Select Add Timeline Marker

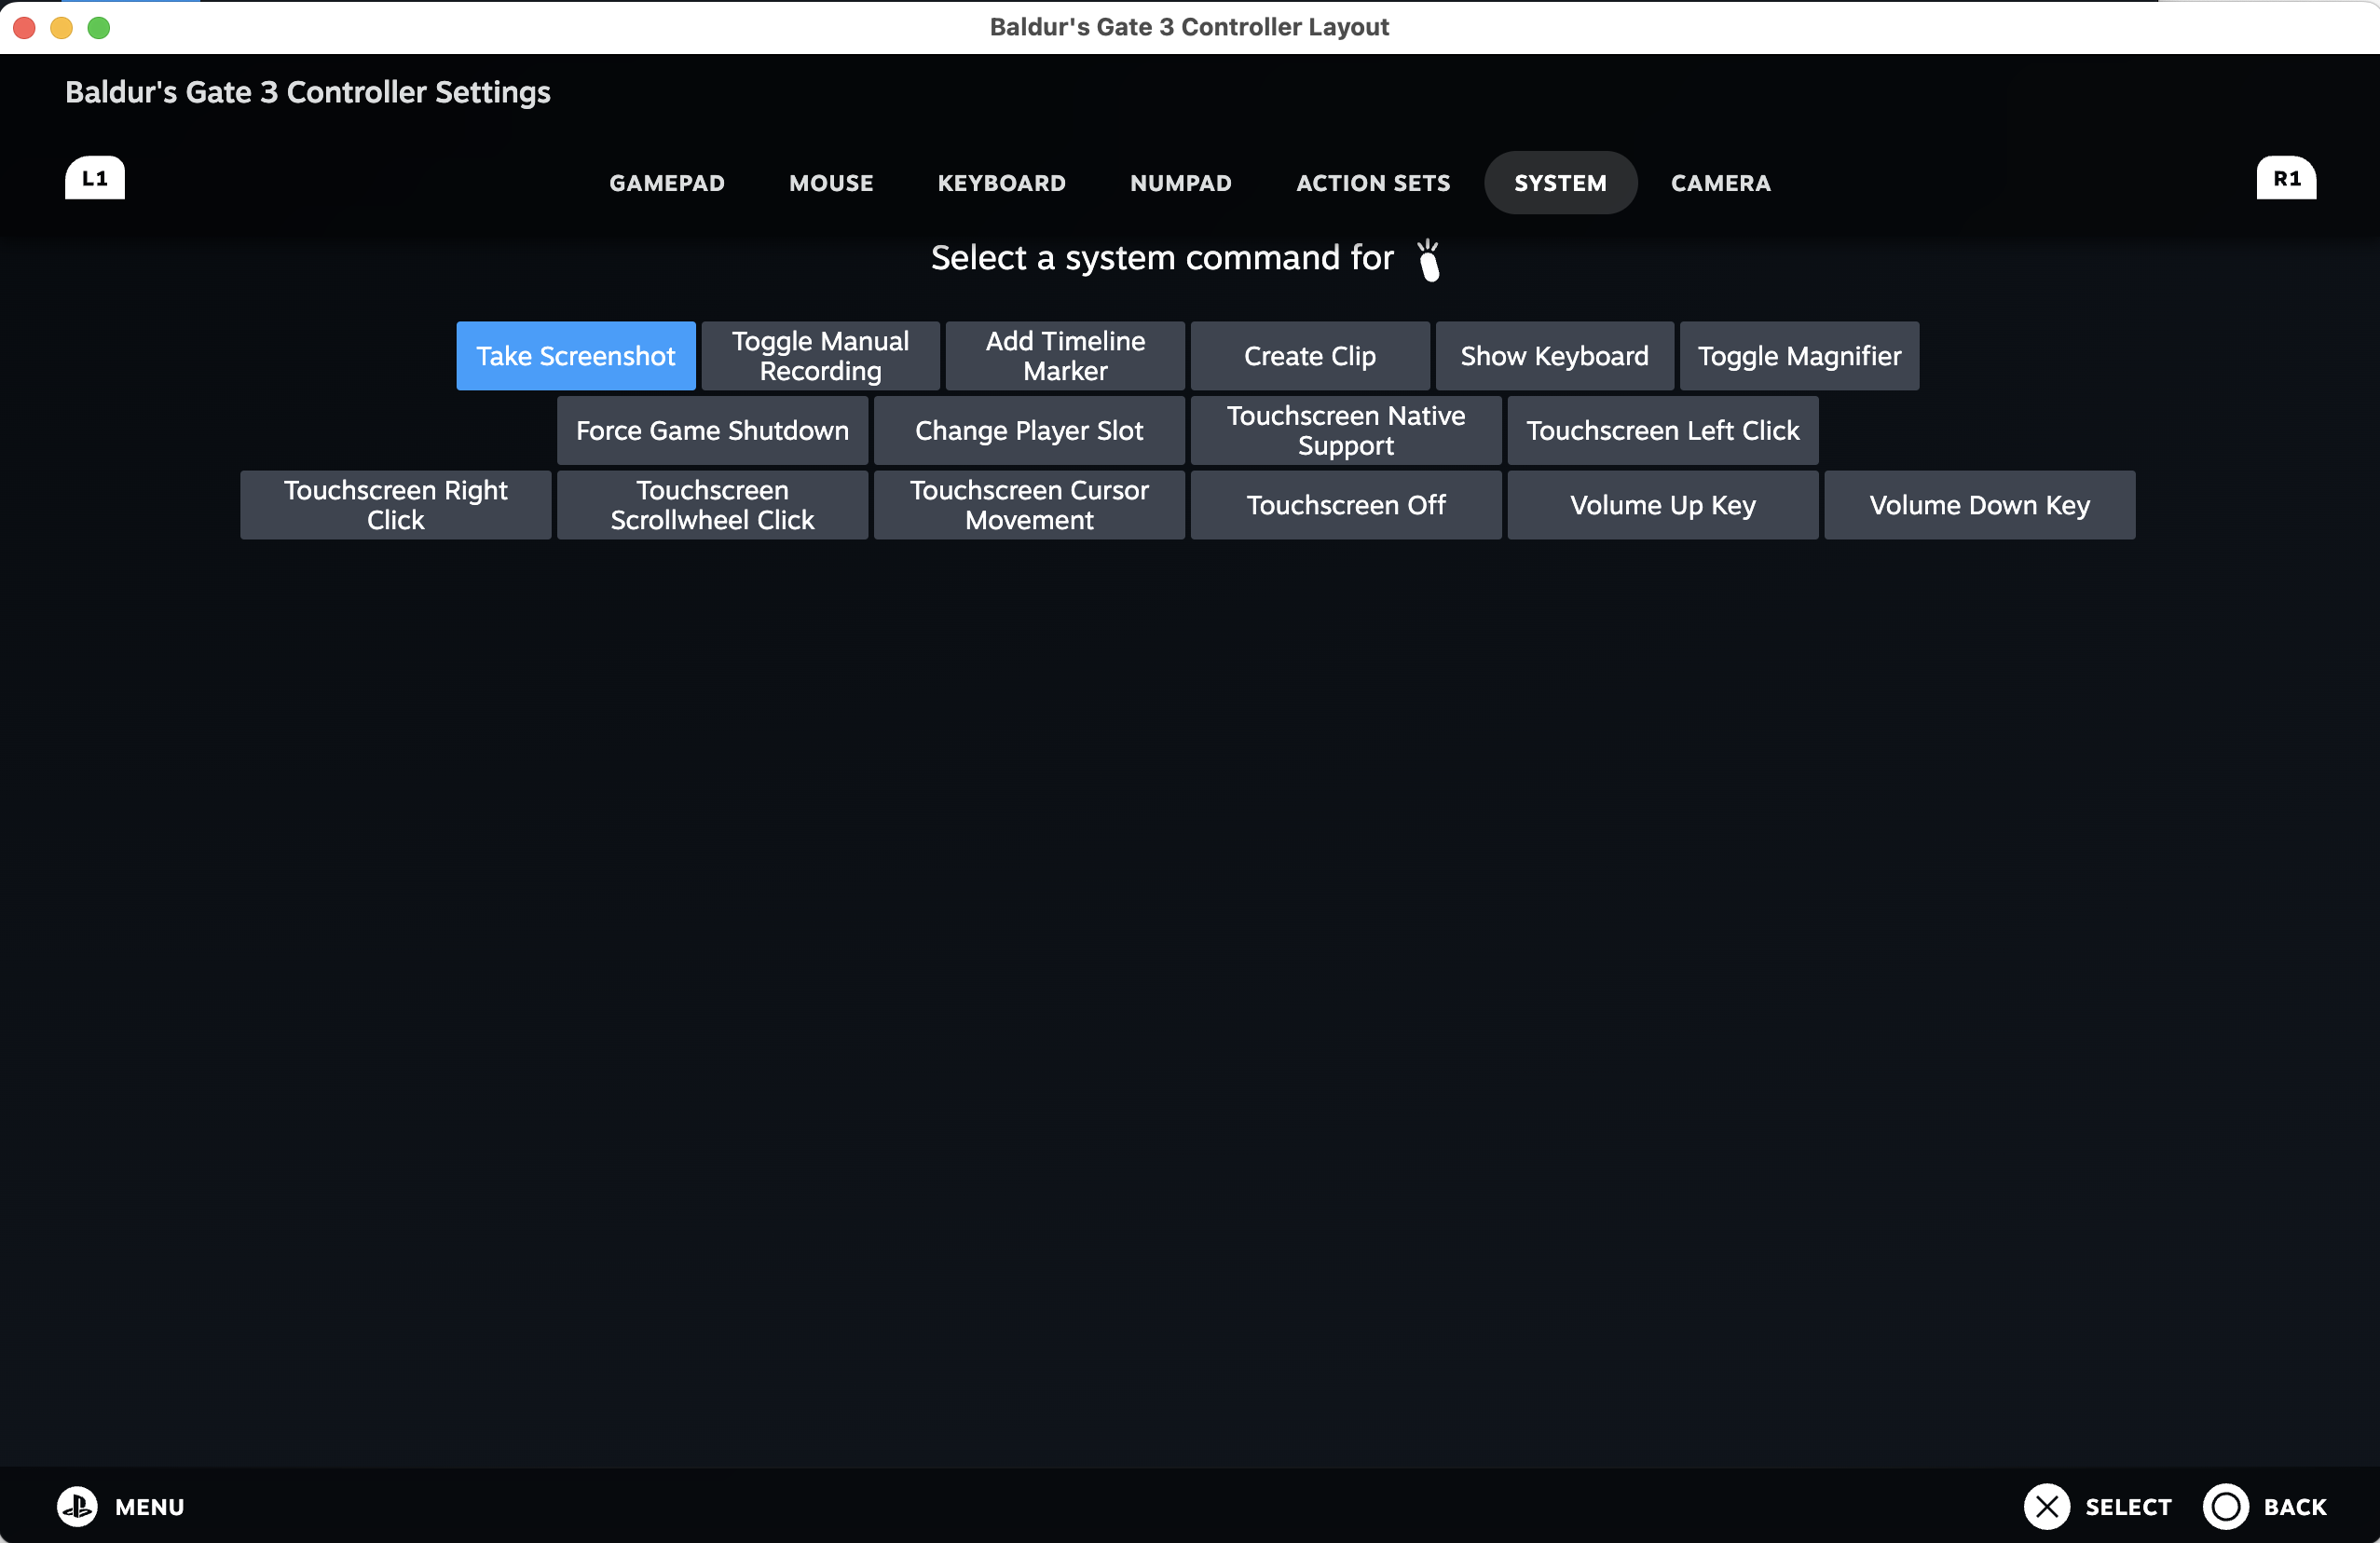1065,356
